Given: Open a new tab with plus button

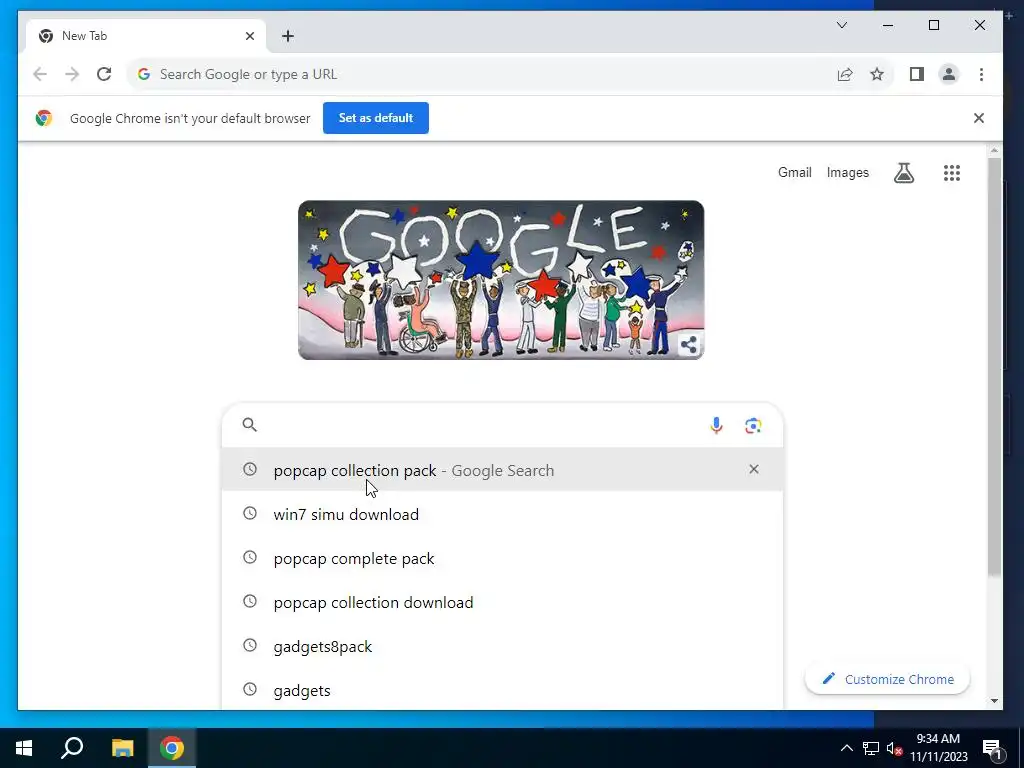Looking at the screenshot, I should click(x=288, y=36).
